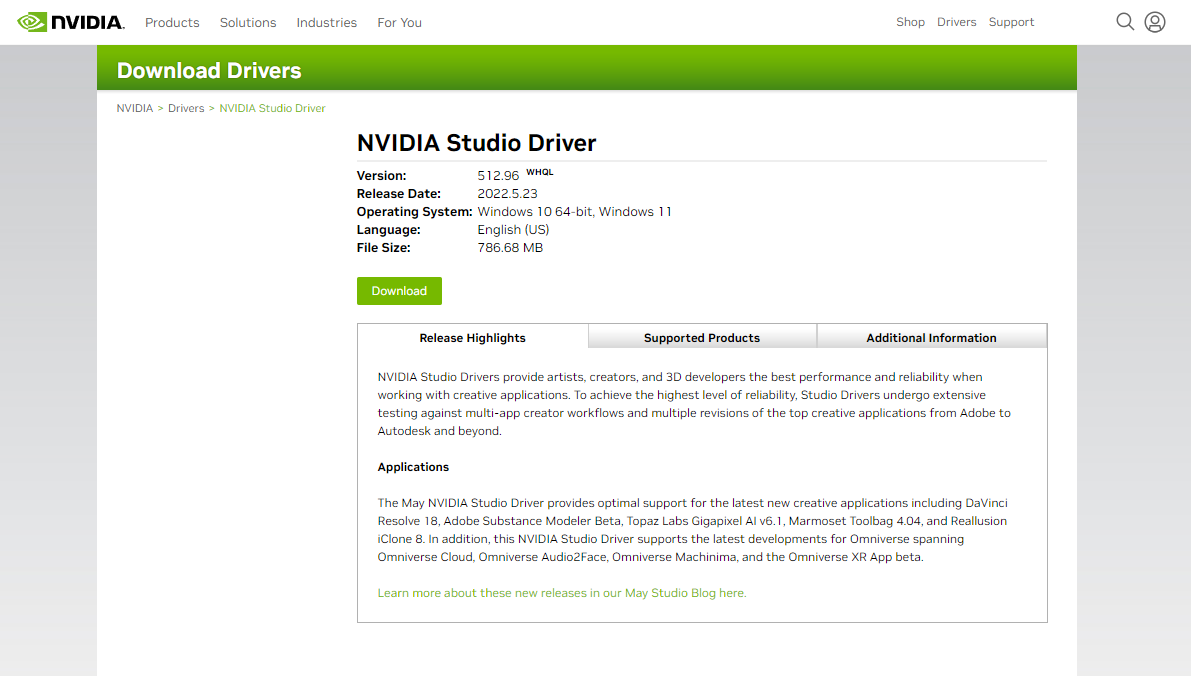Switch to the Supported Products tab
The height and width of the screenshot is (676, 1191).
pyautogui.click(x=702, y=337)
